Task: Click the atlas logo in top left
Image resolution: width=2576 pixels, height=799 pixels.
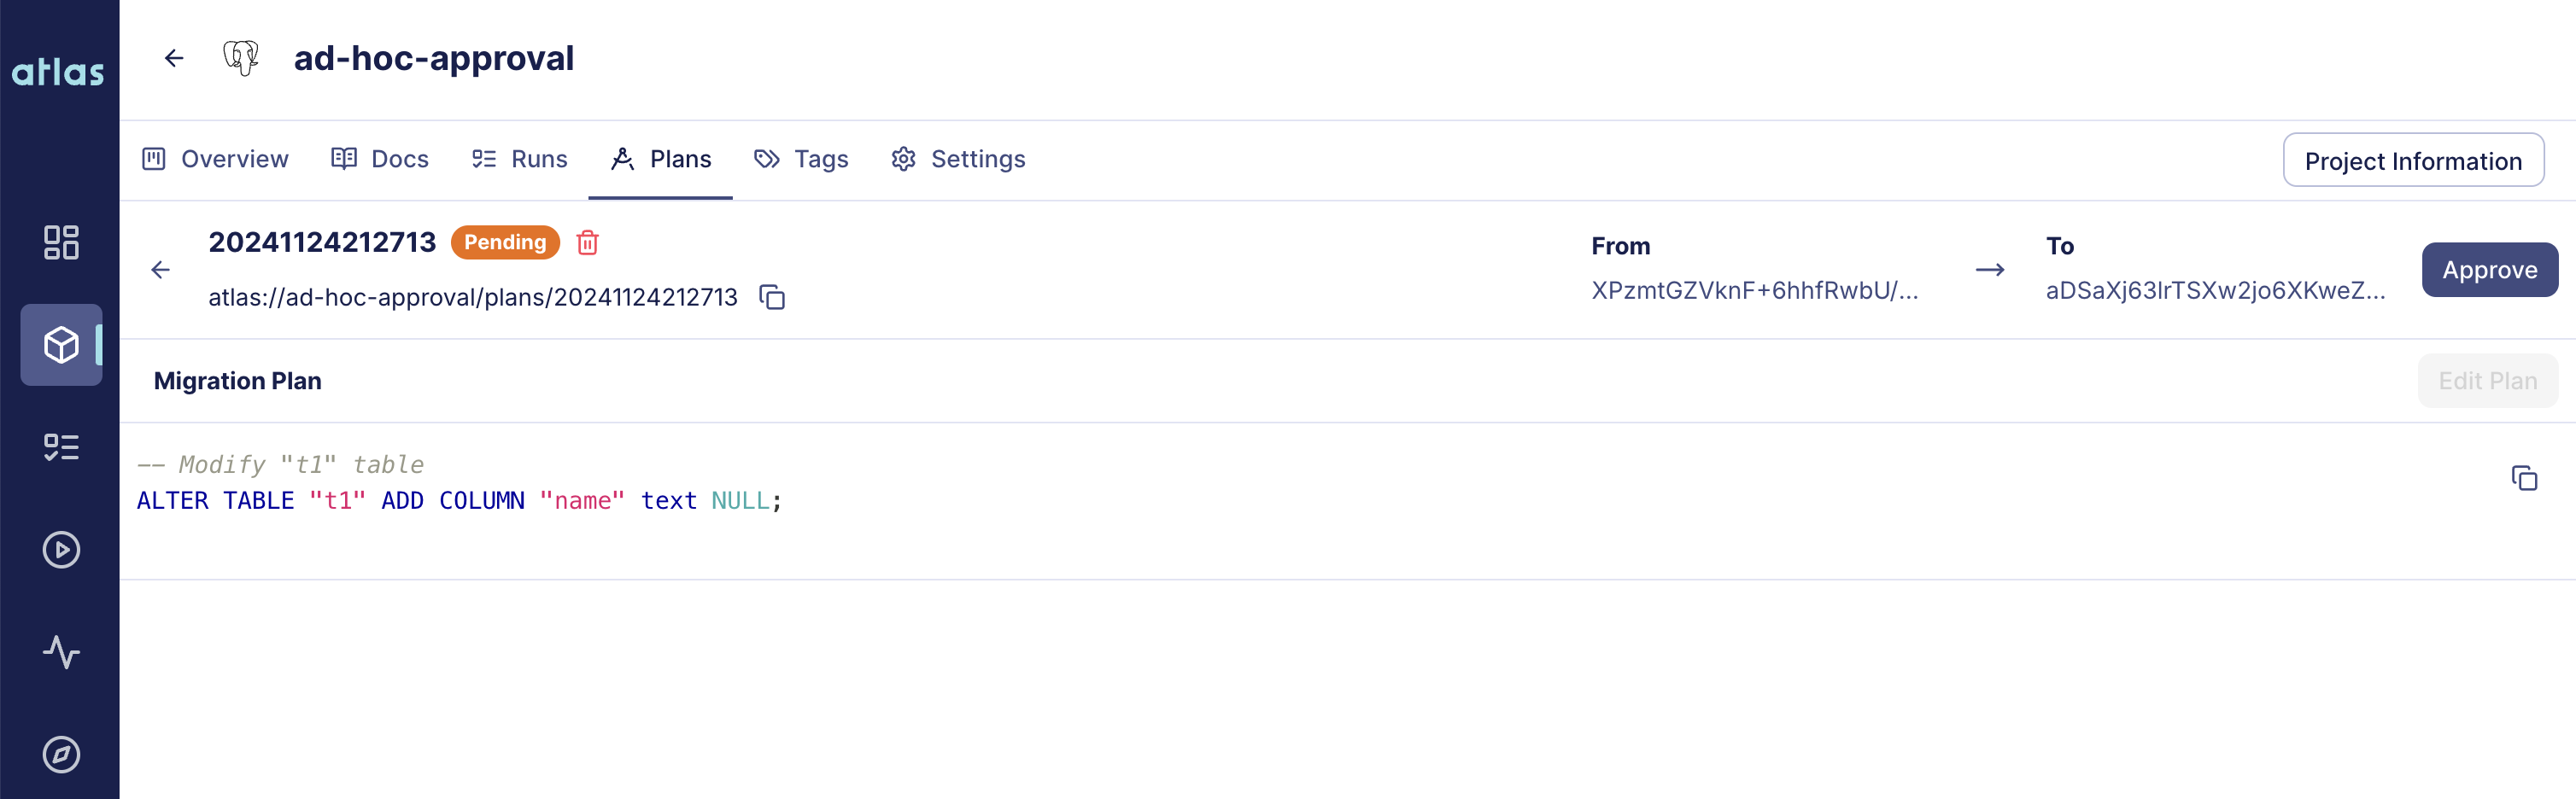Action: coord(58,71)
